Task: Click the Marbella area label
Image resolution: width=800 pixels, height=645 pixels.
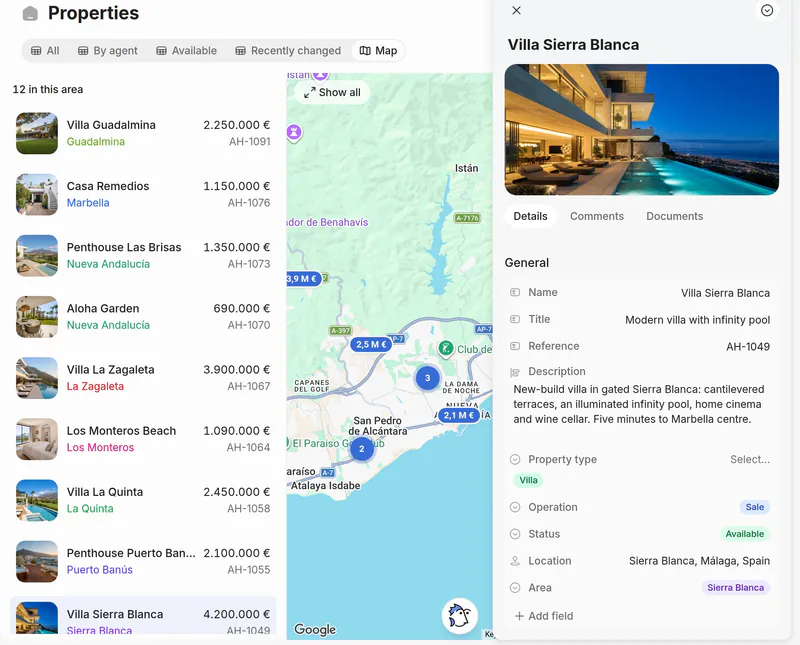Action: 88,203
